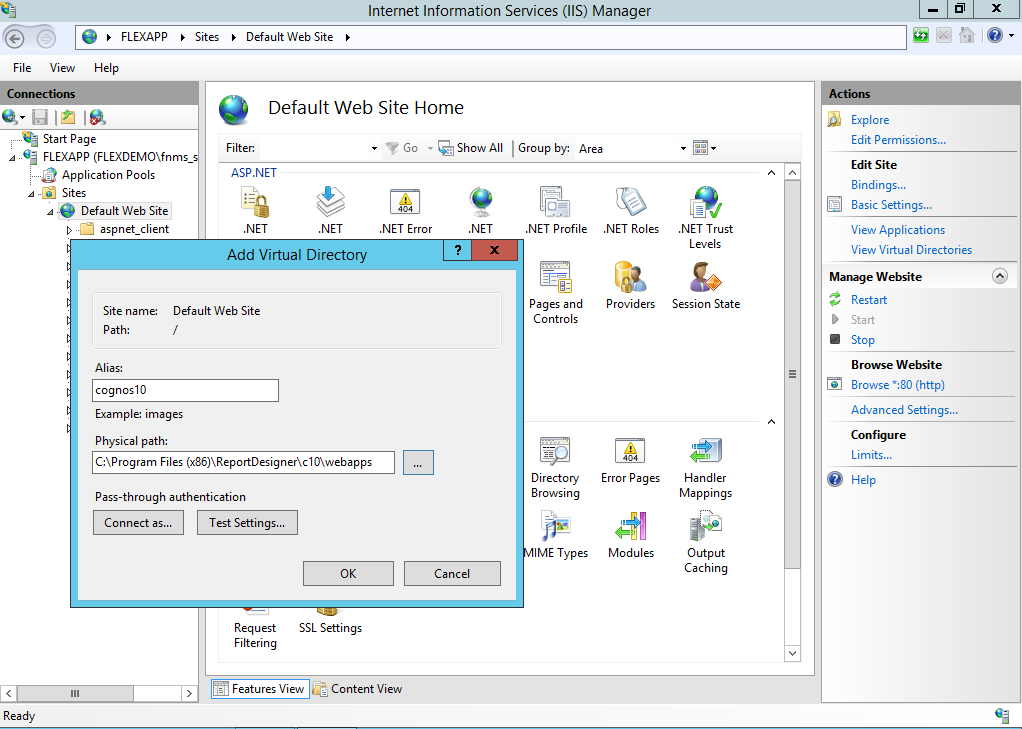Open Pages and Controls feature
The height and width of the screenshot is (729, 1022).
coord(555,292)
